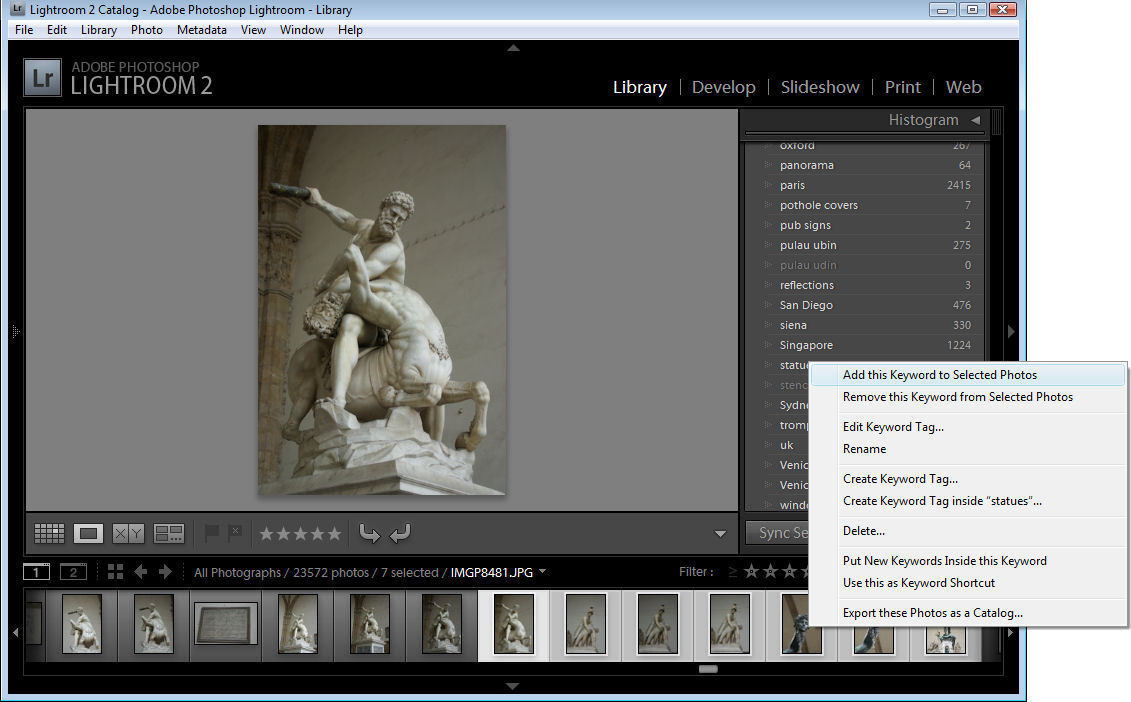Image resolution: width=1131 pixels, height=702 pixels.
Task: Open the IMGP8481.JPG source dropdown
Action: point(542,571)
